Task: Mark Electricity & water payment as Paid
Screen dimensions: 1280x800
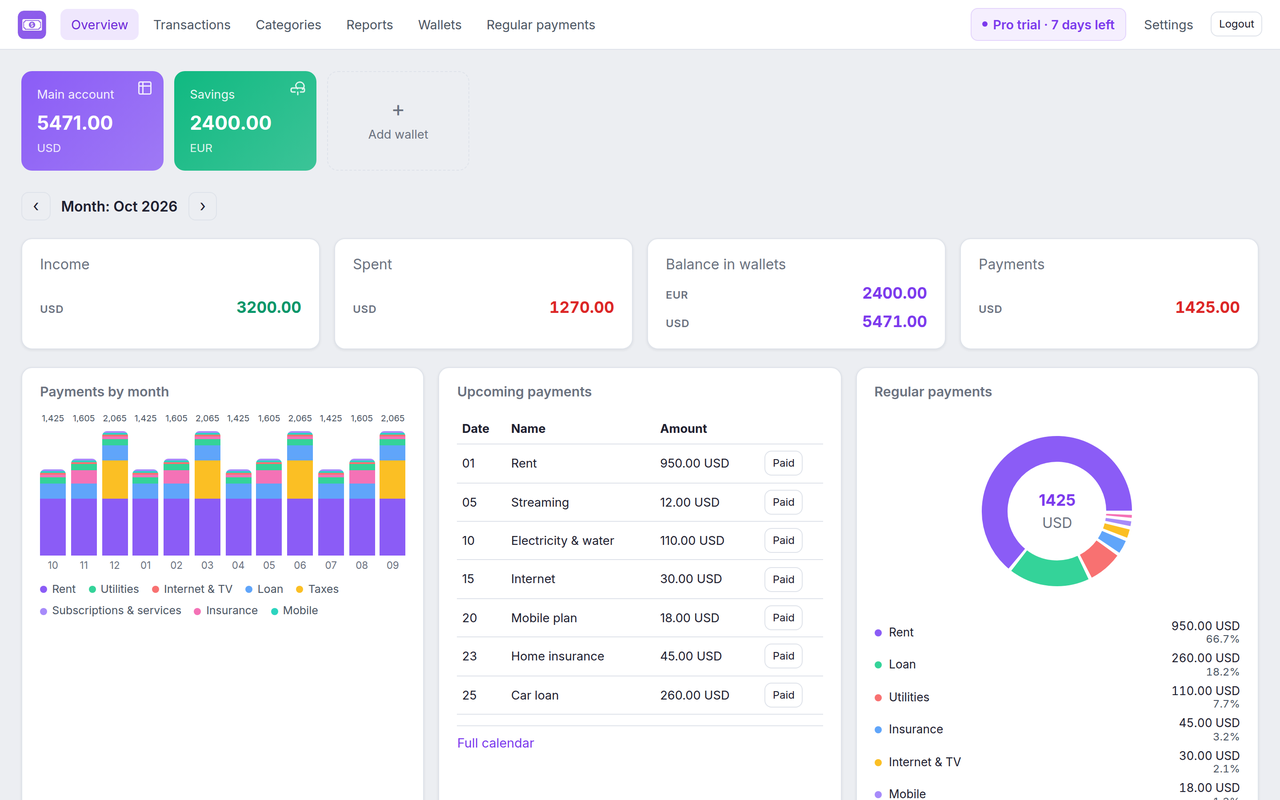Action: pos(783,540)
